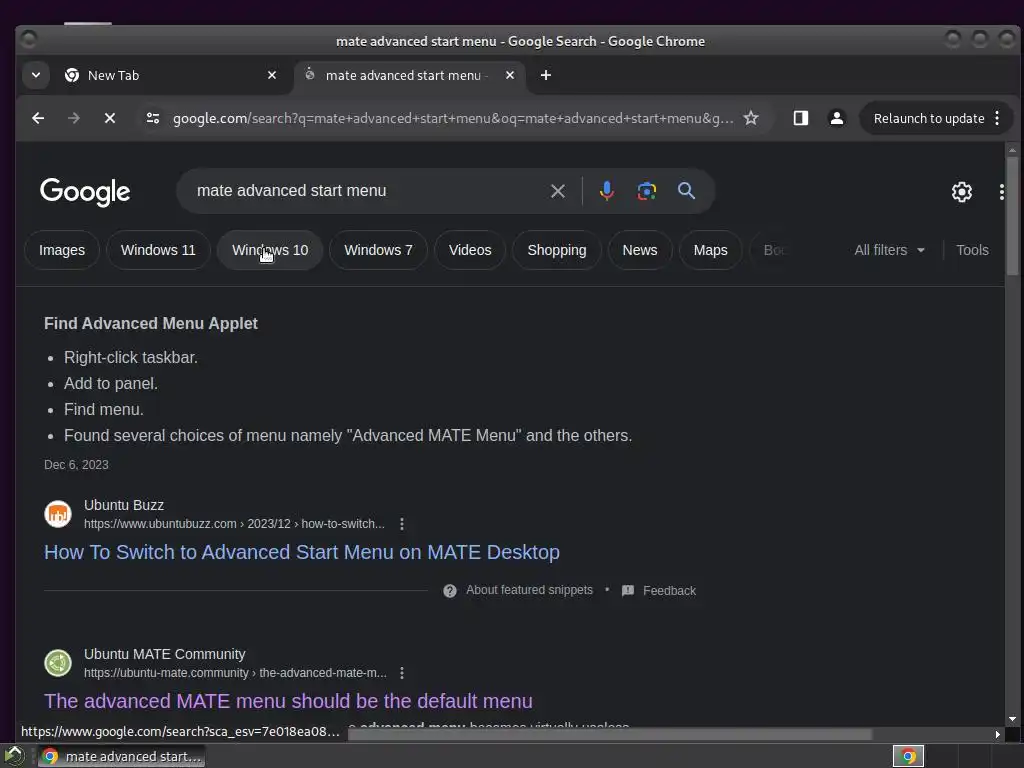The width and height of the screenshot is (1024, 768).
Task: Click the Ubuntu MATE Community favicon
Action: tap(57, 663)
